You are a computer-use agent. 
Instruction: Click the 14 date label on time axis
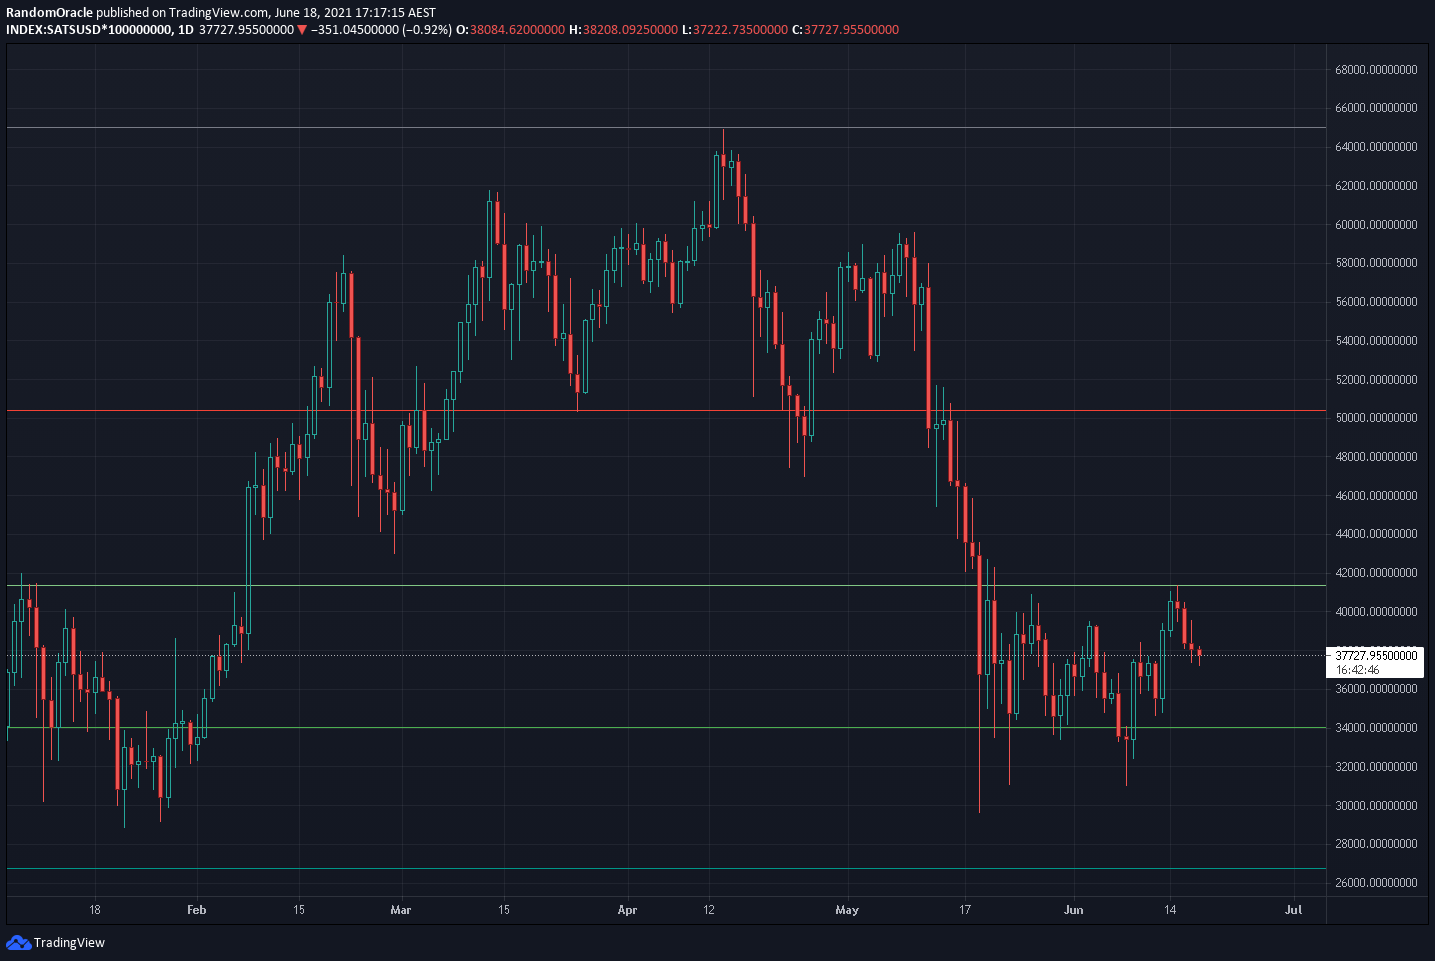coord(1170,910)
